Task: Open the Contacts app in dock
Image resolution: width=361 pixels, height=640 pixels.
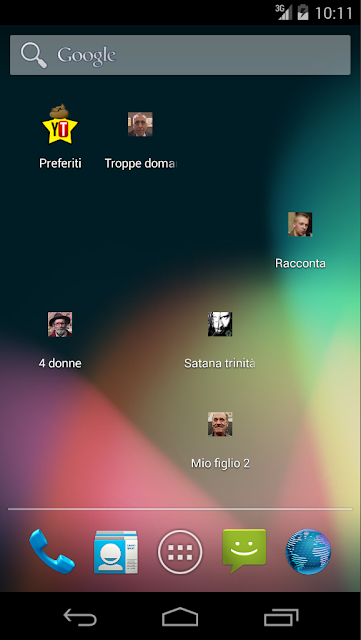Action: pos(116,552)
